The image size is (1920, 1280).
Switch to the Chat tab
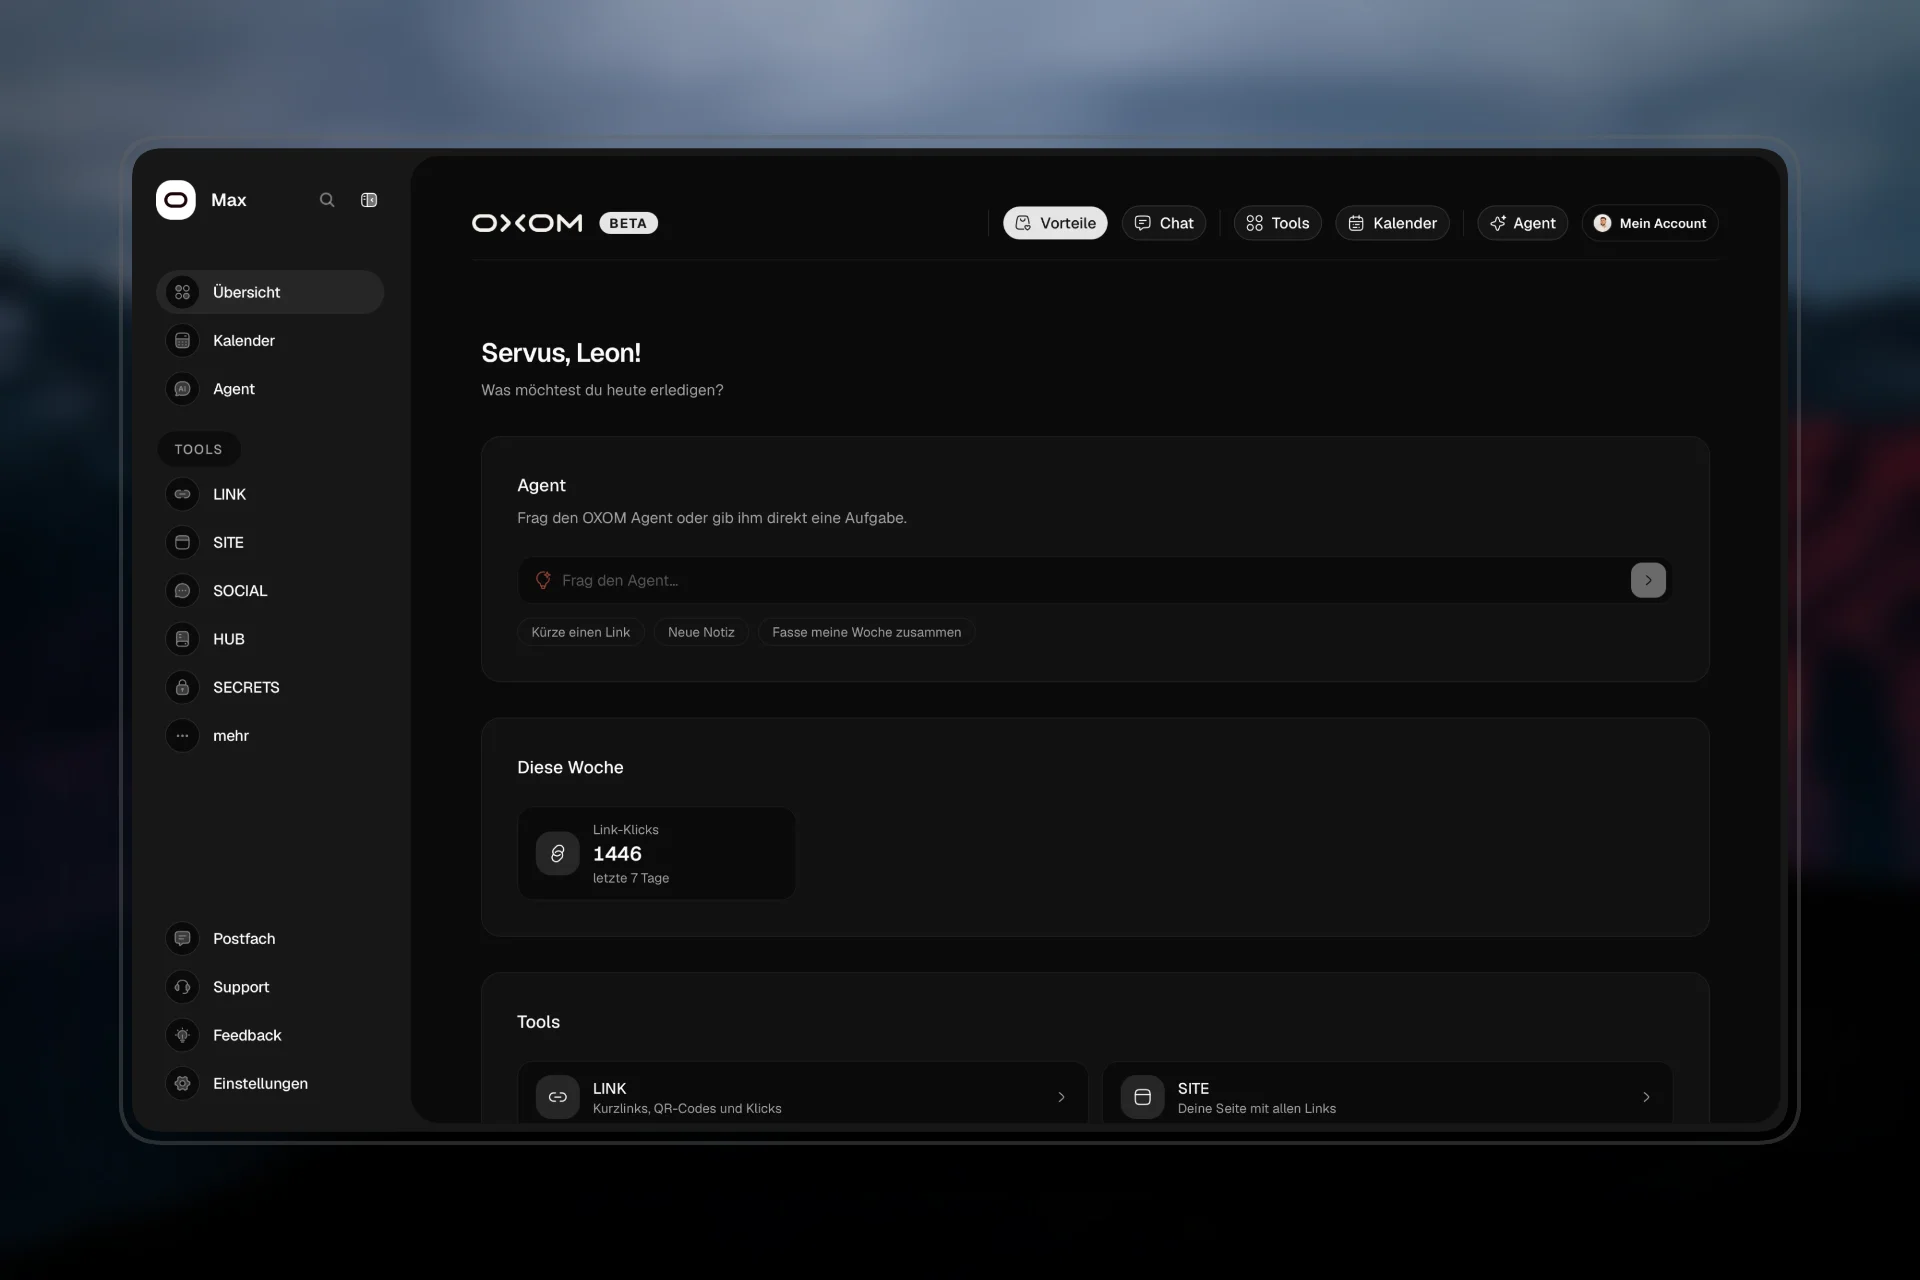coord(1164,223)
